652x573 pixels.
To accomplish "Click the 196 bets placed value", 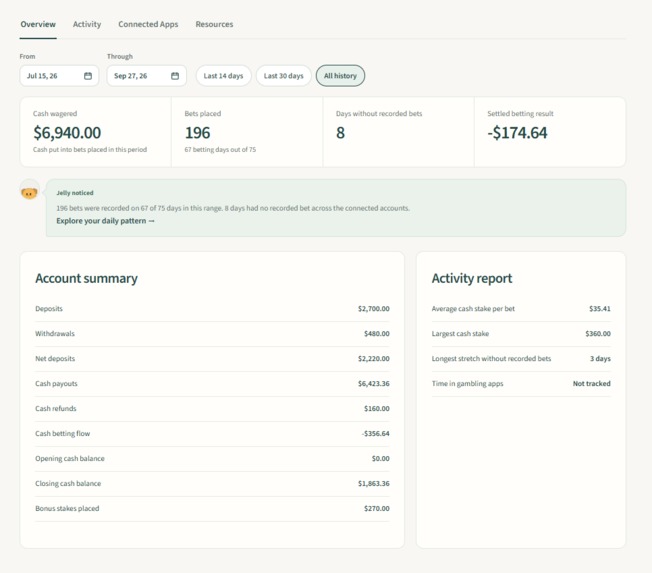I will (198, 133).
